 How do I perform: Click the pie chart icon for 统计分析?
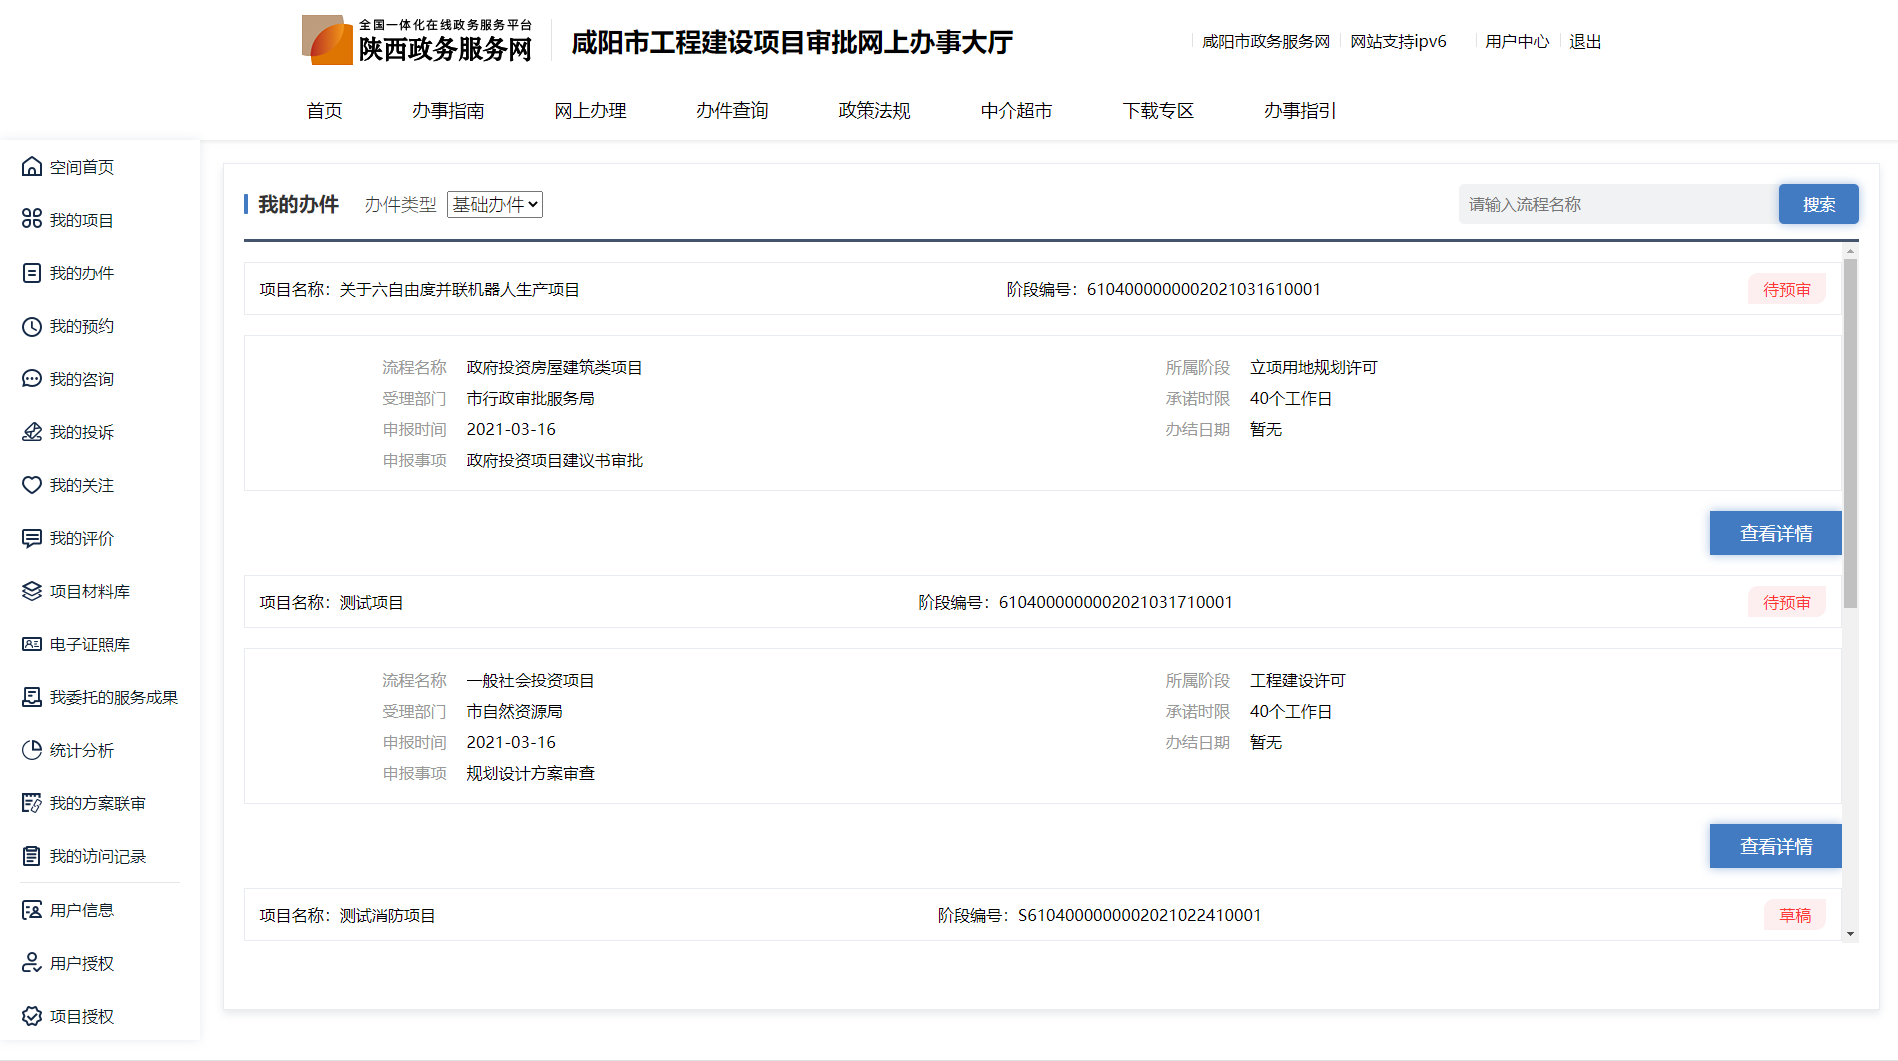pyautogui.click(x=32, y=750)
